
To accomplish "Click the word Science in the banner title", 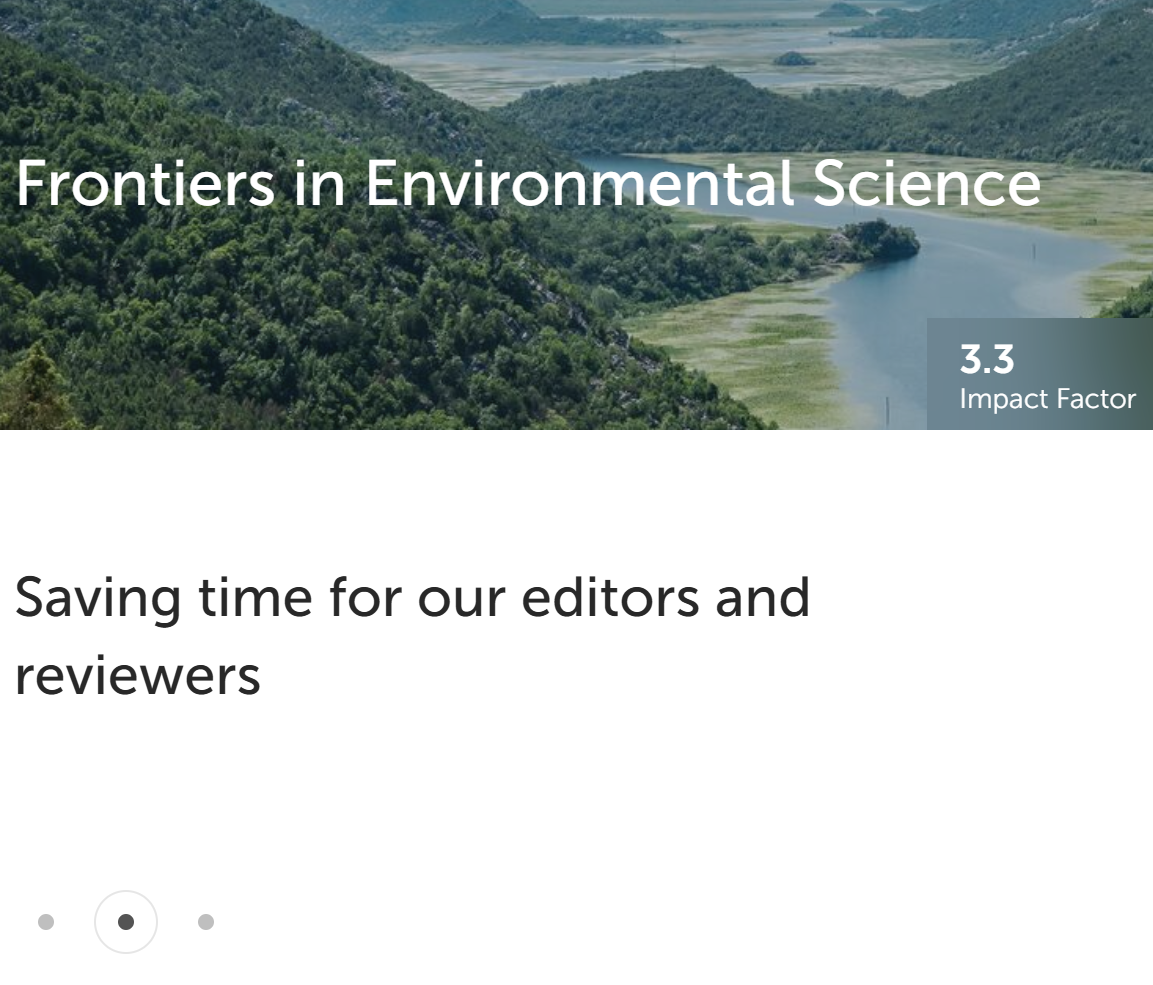I will tap(926, 184).
